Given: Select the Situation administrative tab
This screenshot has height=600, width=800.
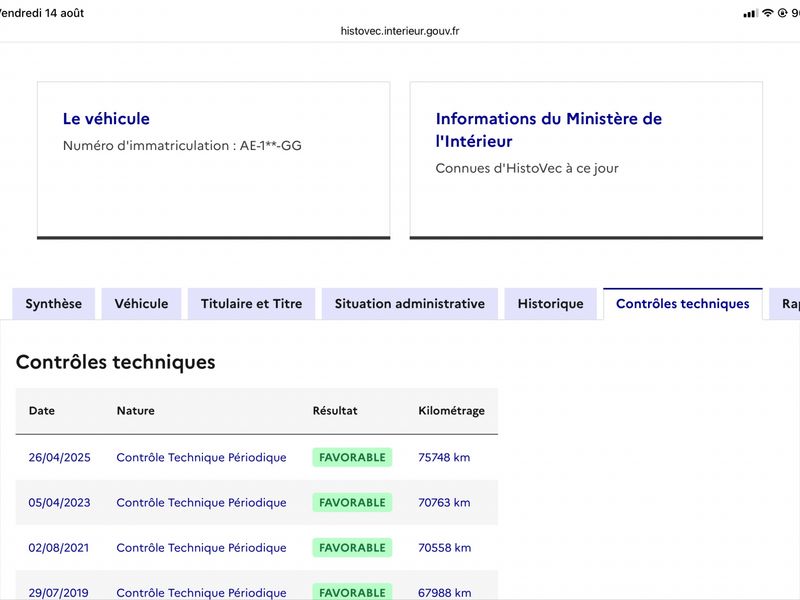Looking at the screenshot, I should click(x=410, y=304).
